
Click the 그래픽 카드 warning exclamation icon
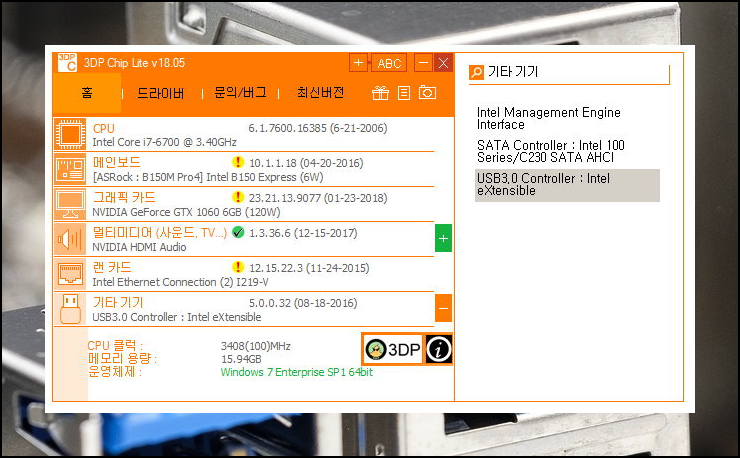point(238,197)
